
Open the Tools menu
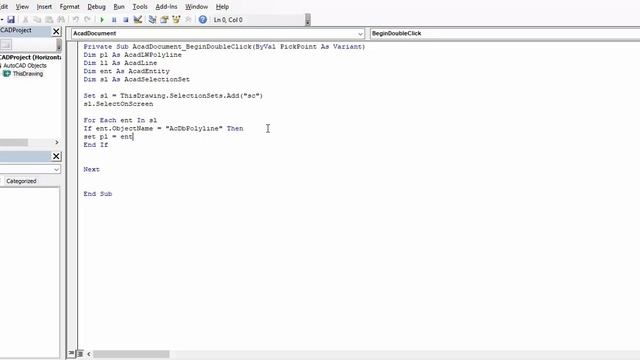(140, 7)
